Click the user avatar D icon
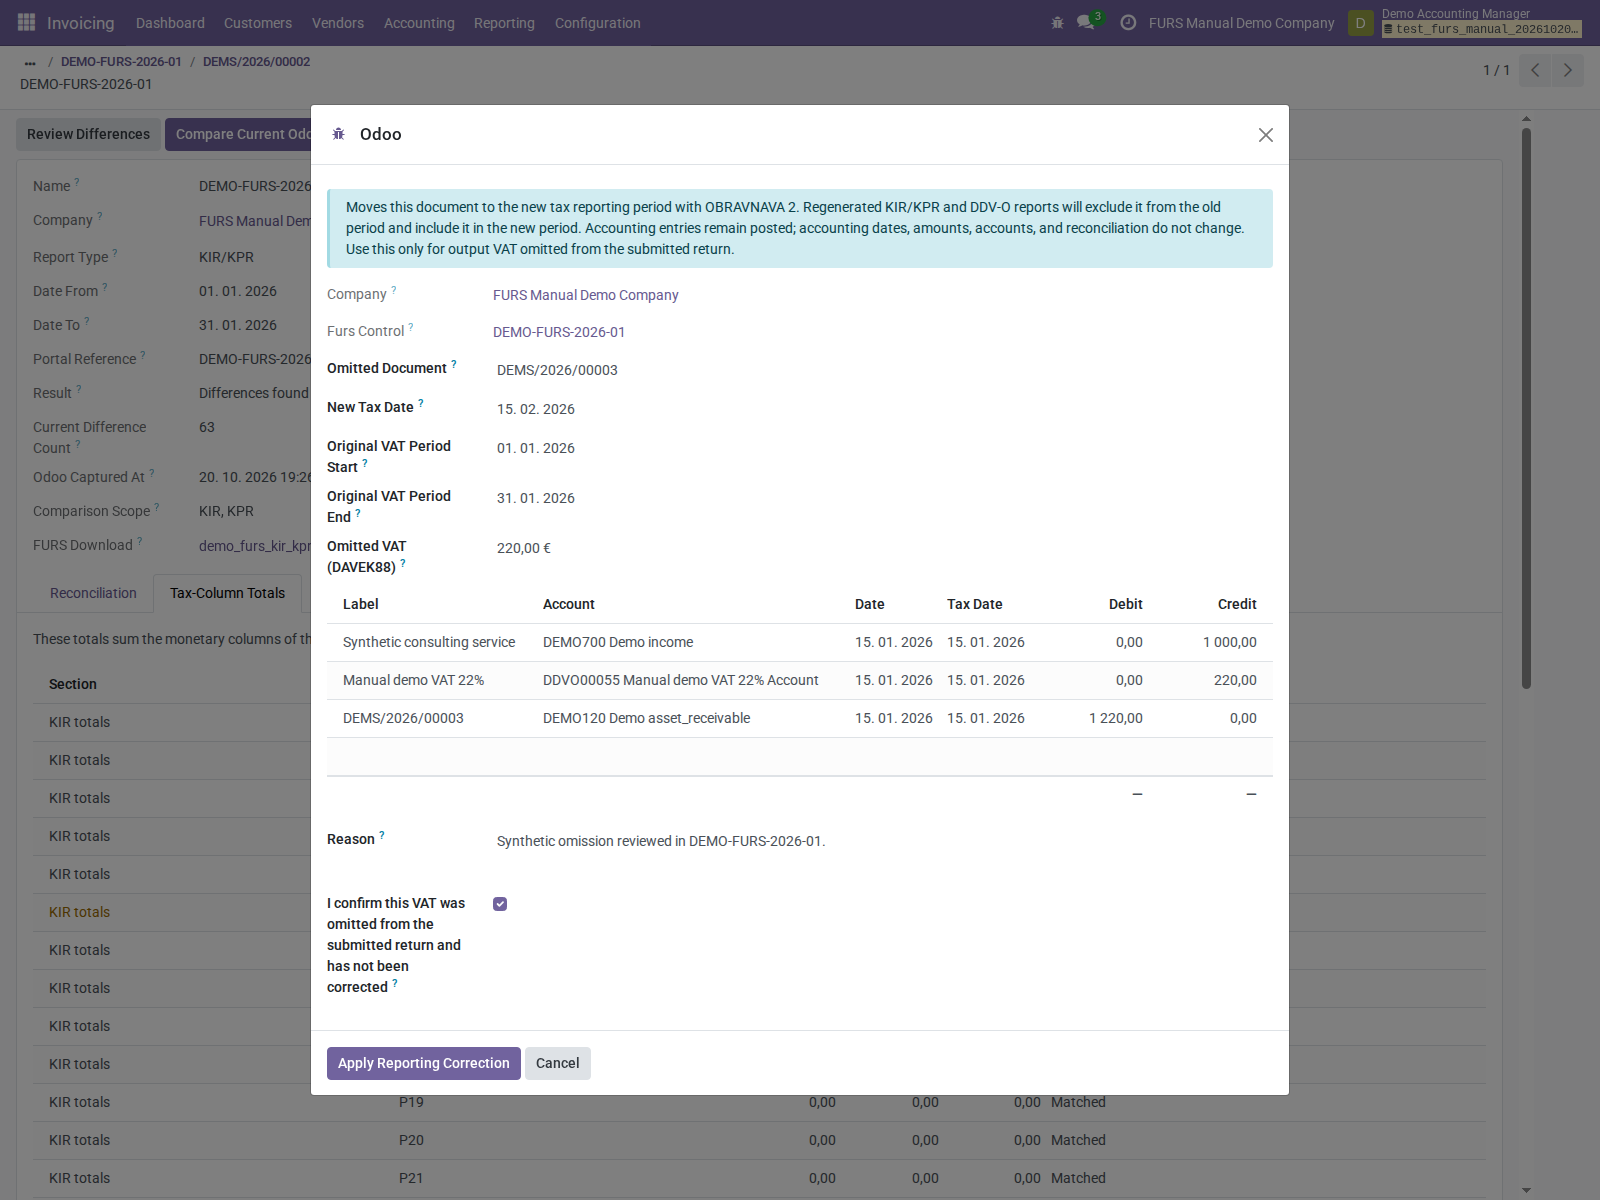1600x1200 pixels. pos(1360,22)
